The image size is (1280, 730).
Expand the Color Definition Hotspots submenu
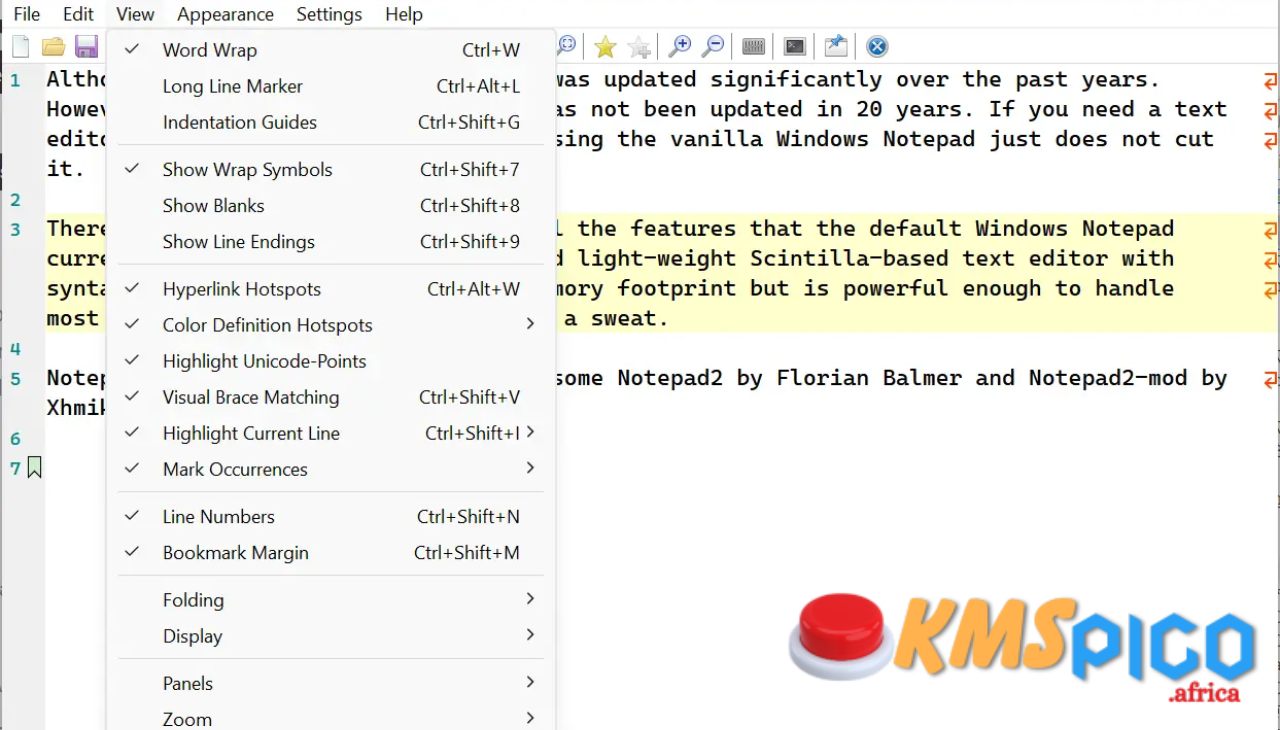coord(331,325)
